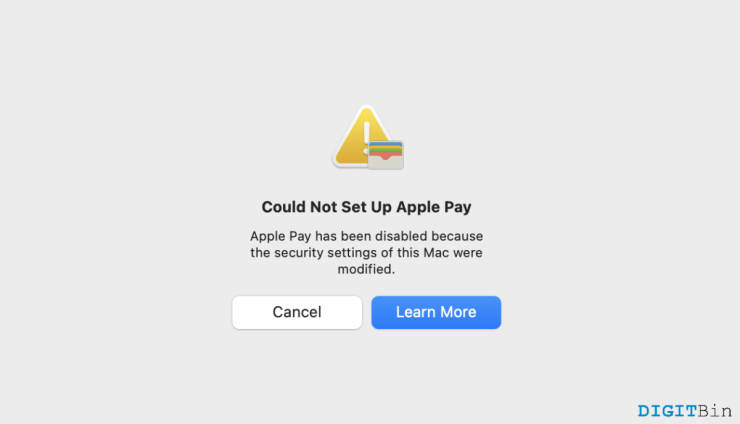The height and width of the screenshot is (424, 740).
Task: Click the words Apple Pay in the heading
Action: pyautogui.click(x=434, y=207)
